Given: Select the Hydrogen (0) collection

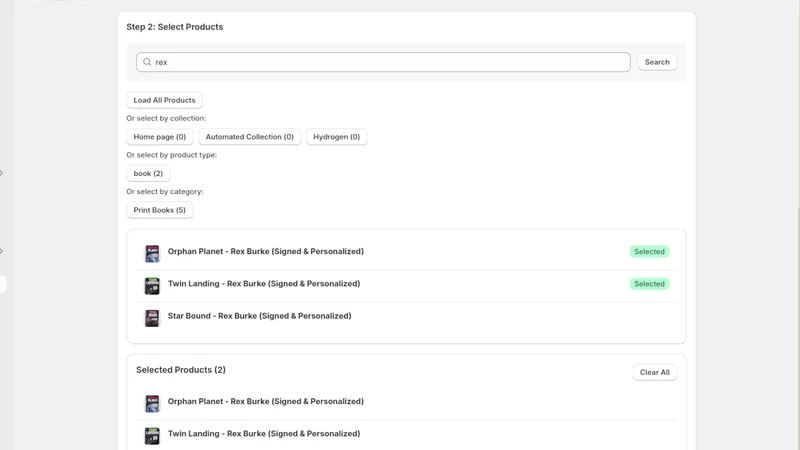Looking at the screenshot, I should (x=336, y=137).
